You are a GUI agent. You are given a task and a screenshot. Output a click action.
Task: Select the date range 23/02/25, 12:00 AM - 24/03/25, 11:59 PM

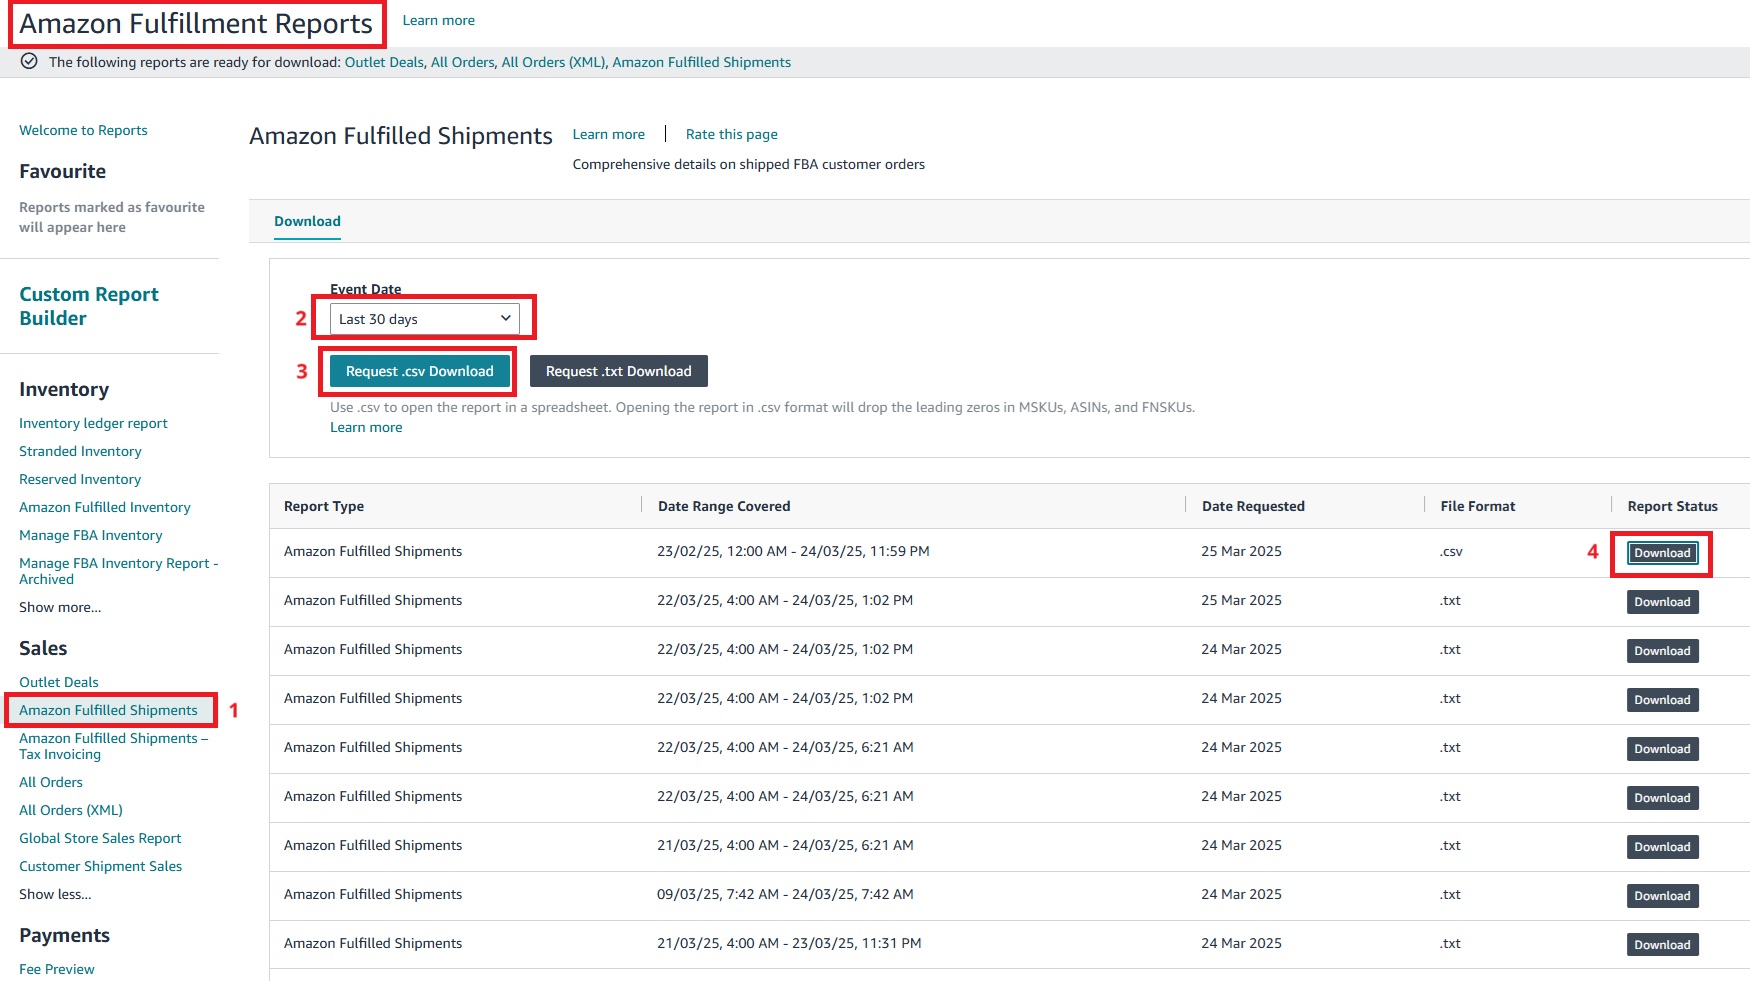pyautogui.click(x=793, y=551)
